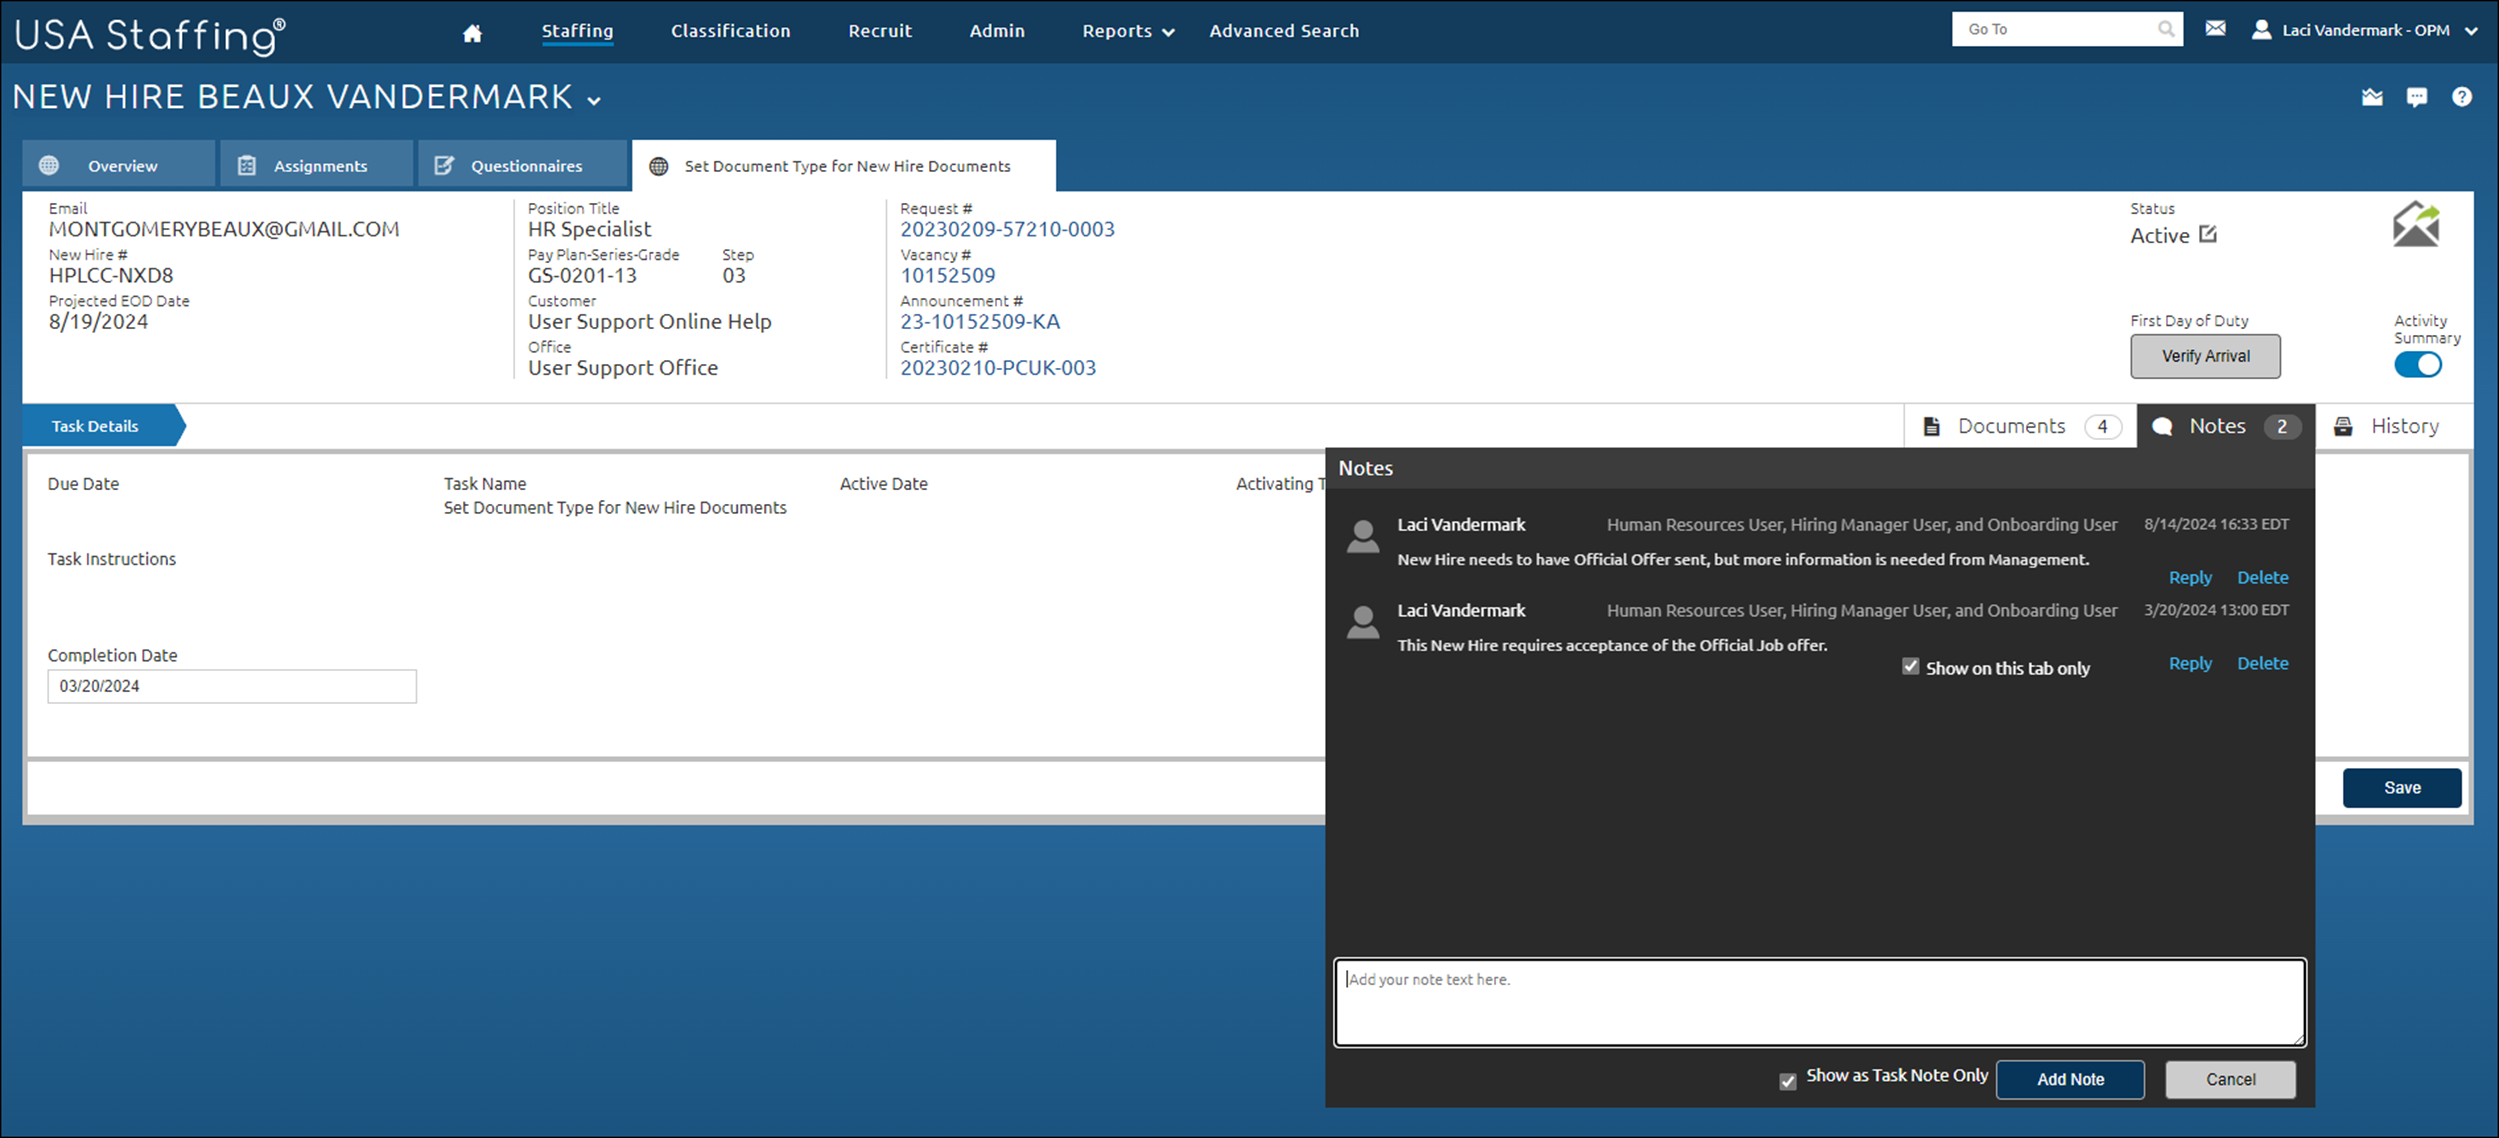Open the mail envelope icon in the top bar

(2215, 29)
